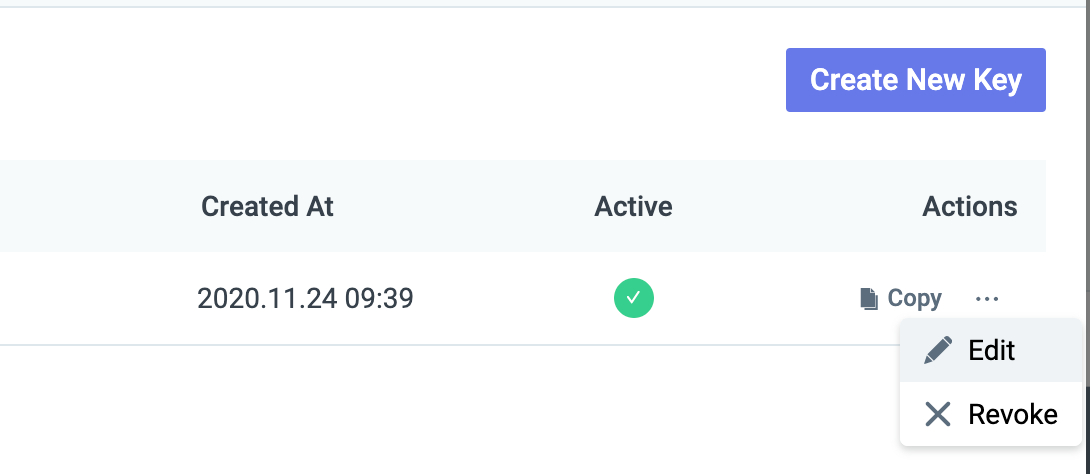Select the 2020.11.24 09:39 timestamp cell
This screenshot has width=1090, height=474.
(305, 298)
